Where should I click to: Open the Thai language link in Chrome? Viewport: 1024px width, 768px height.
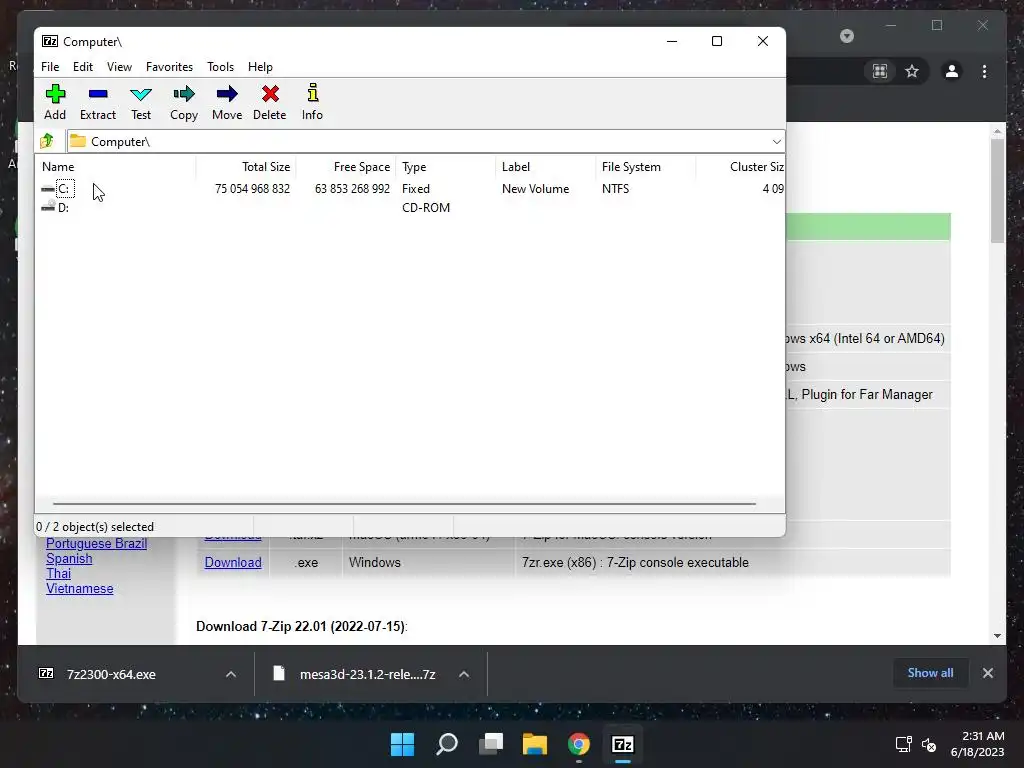click(x=58, y=573)
